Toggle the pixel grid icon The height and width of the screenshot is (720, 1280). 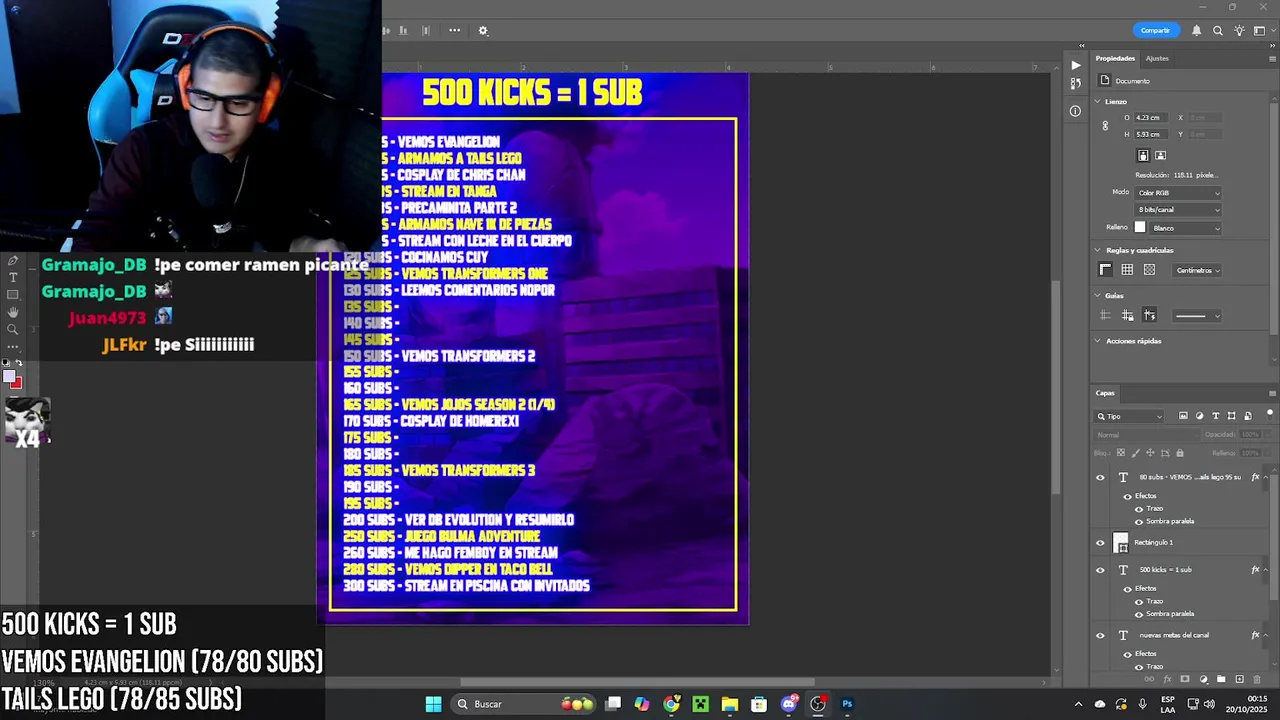tap(1149, 270)
